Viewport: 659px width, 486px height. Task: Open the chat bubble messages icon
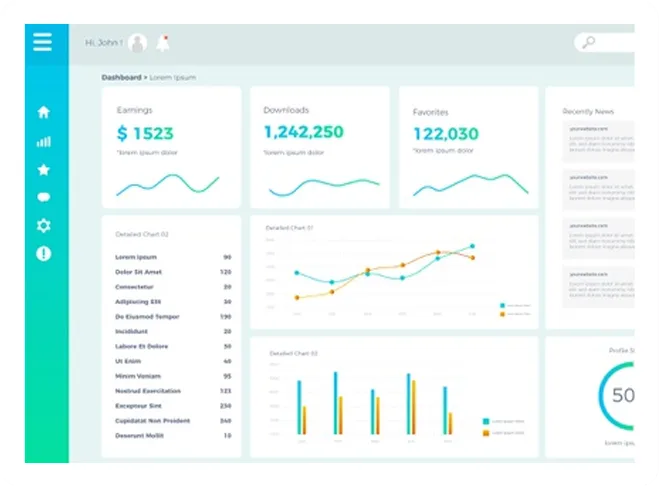pyautogui.click(x=44, y=197)
